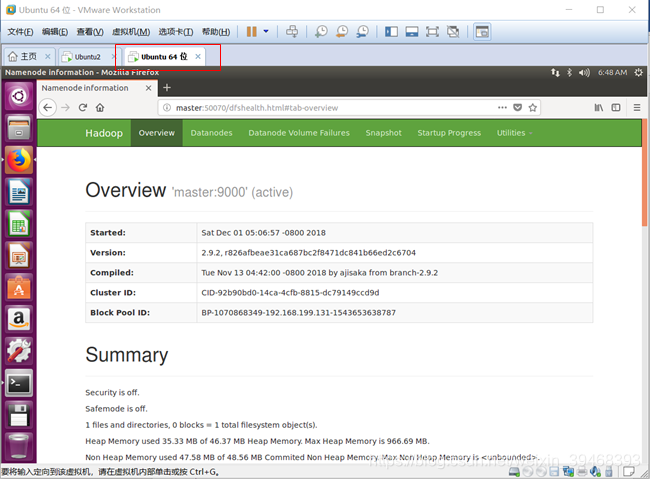Click the Hadoop brand link
Screen dimensions: 650x479
pyautogui.click(x=104, y=133)
